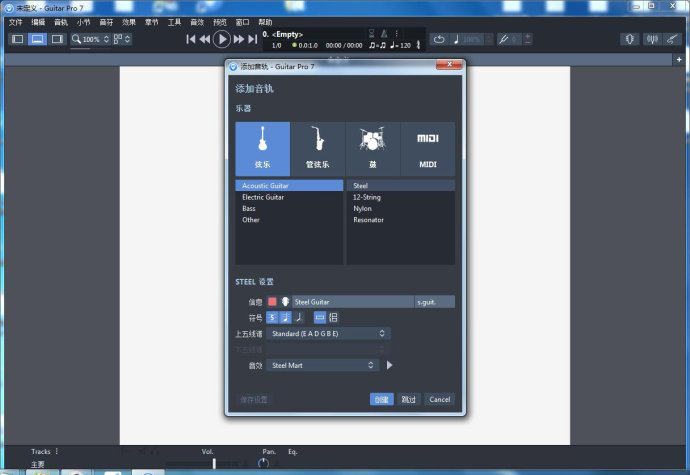Click the guitar headstock track icon
The height and width of the screenshot is (475, 690).
285,302
